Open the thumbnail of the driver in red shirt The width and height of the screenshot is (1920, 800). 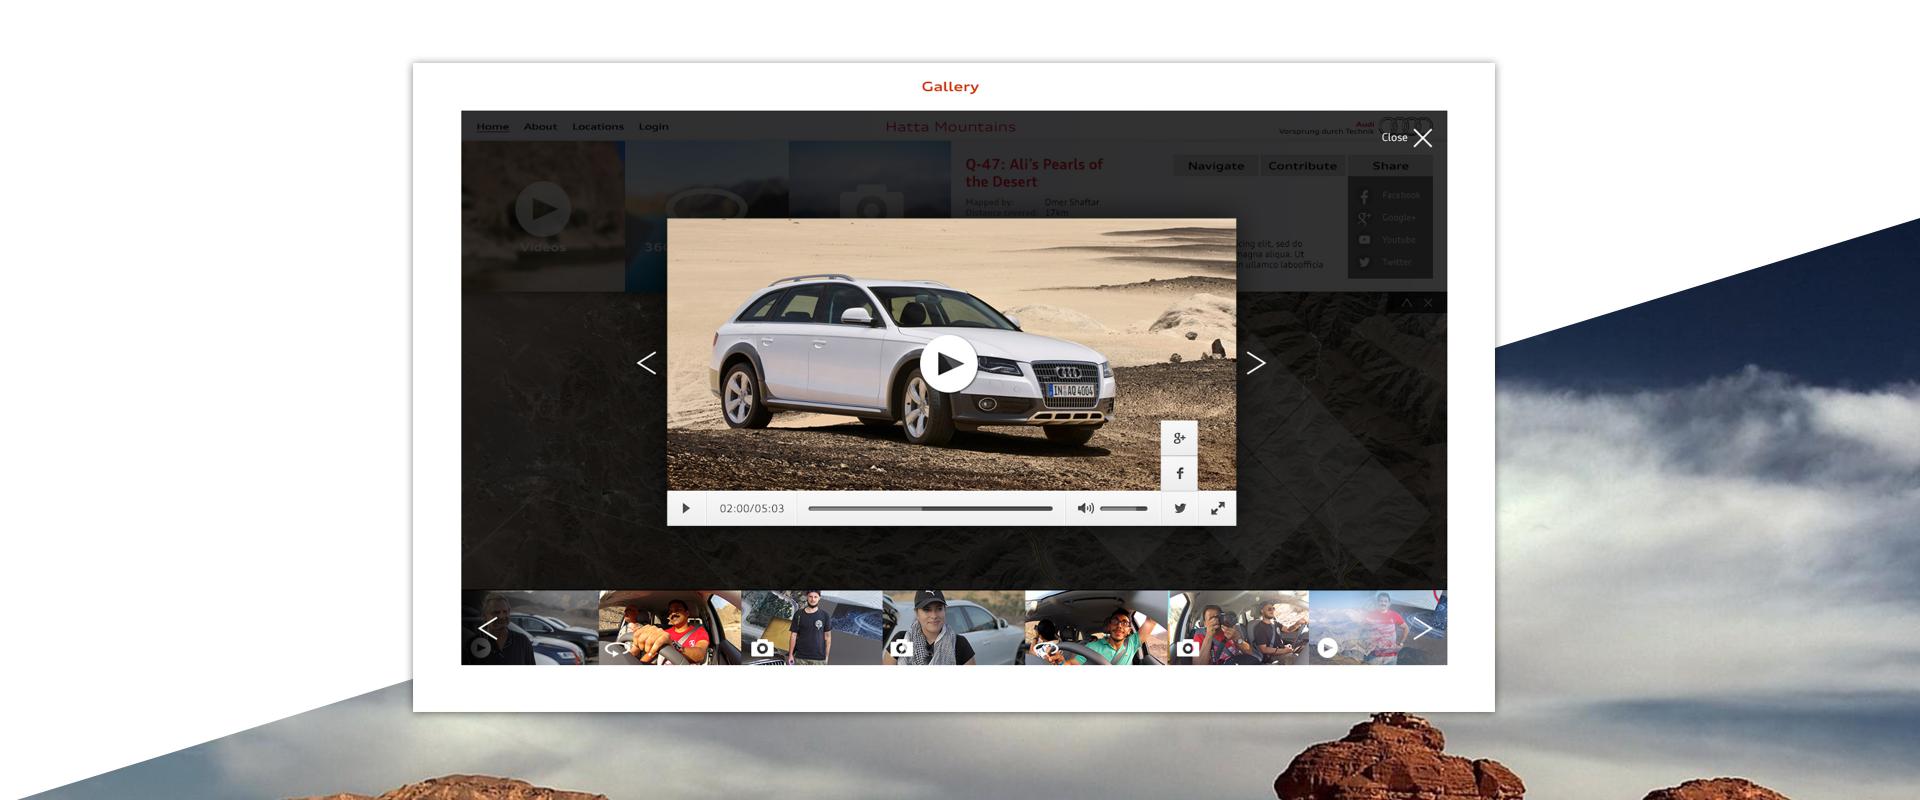pyautogui.click(x=670, y=627)
